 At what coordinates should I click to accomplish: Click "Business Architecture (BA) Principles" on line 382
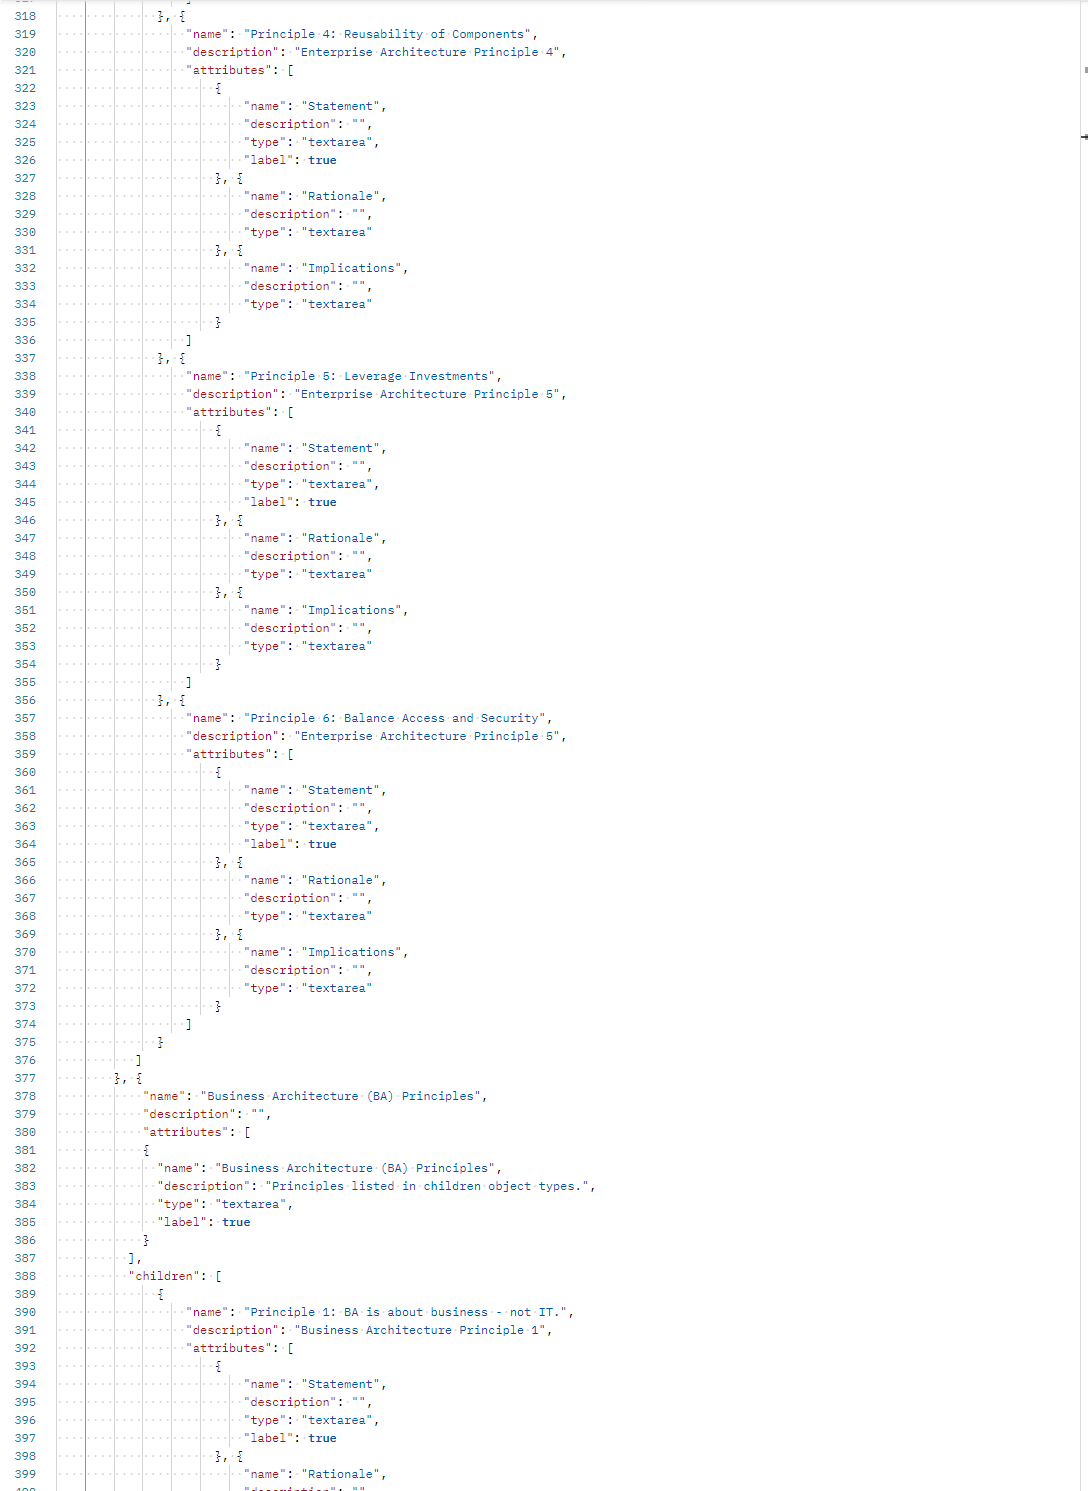pyautogui.click(x=355, y=1168)
